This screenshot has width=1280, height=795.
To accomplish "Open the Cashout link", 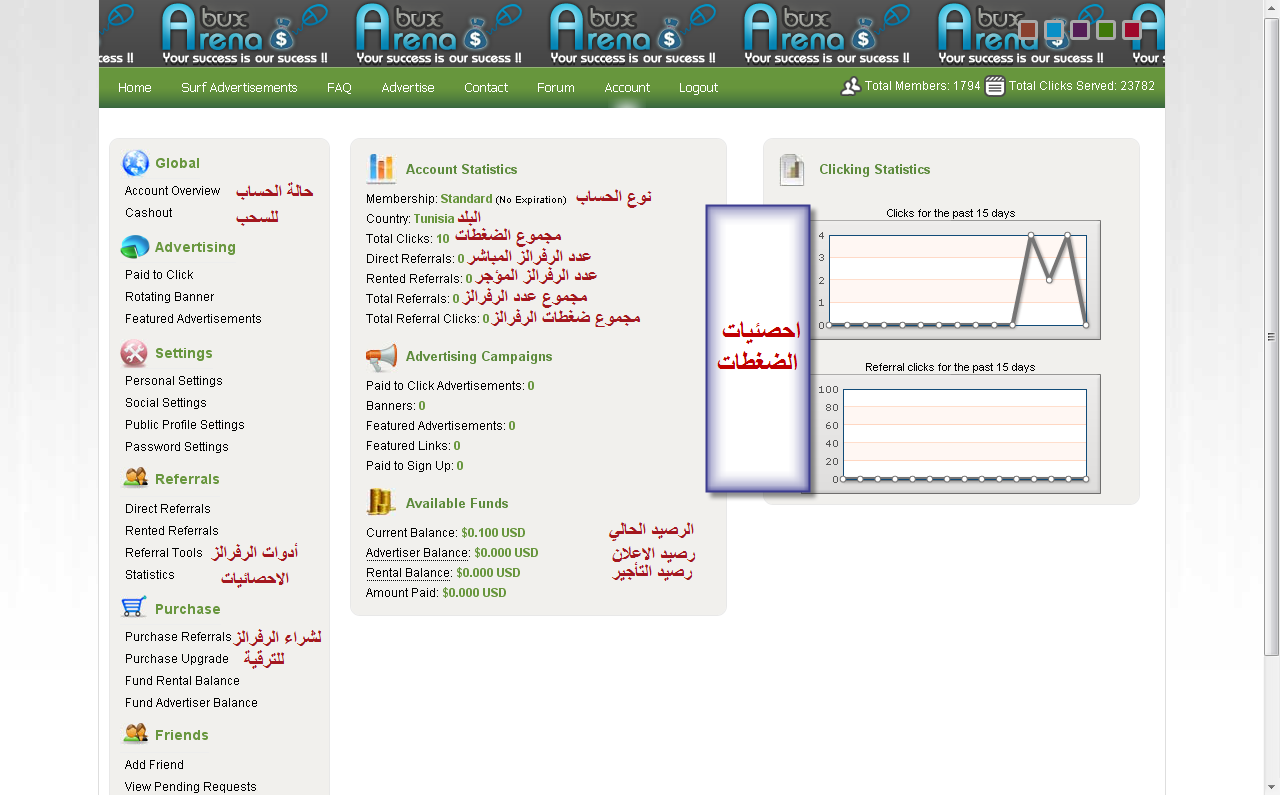I will click(x=149, y=213).
